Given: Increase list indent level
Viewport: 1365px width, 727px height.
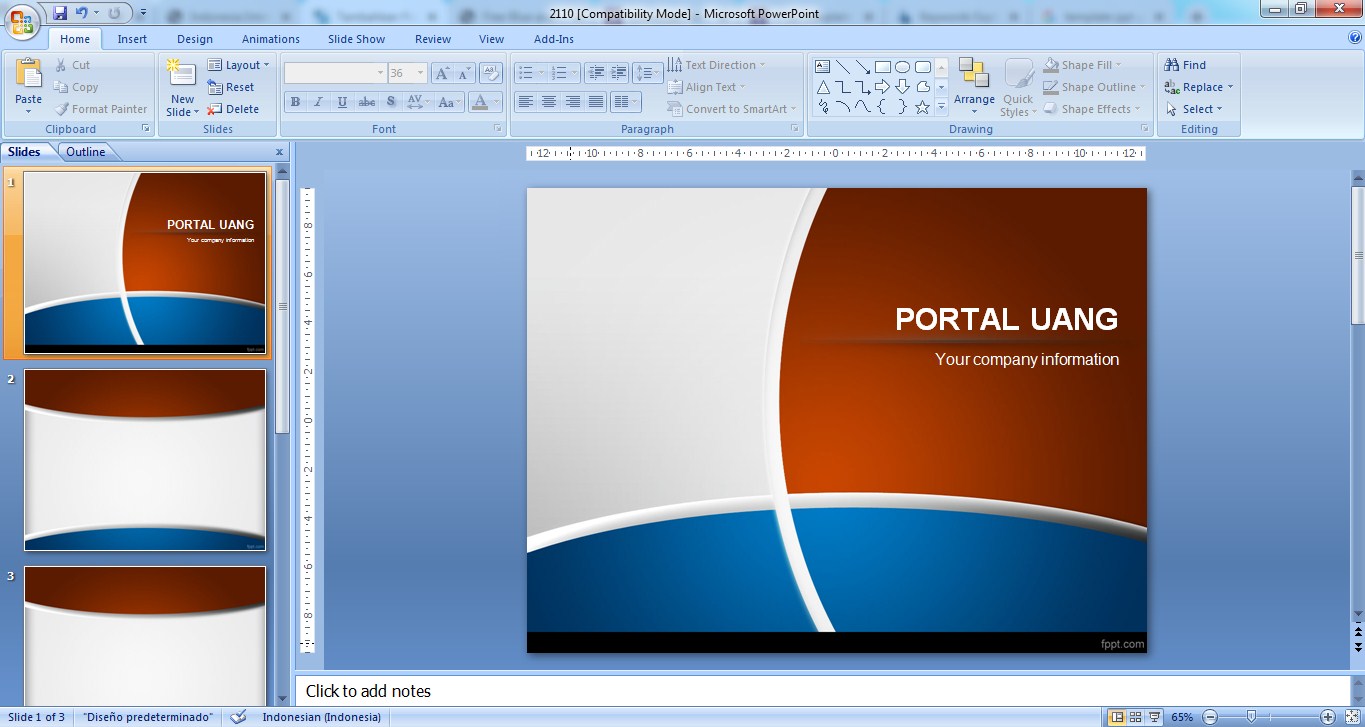Looking at the screenshot, I should pyautogui.click(x=619, y=73).
